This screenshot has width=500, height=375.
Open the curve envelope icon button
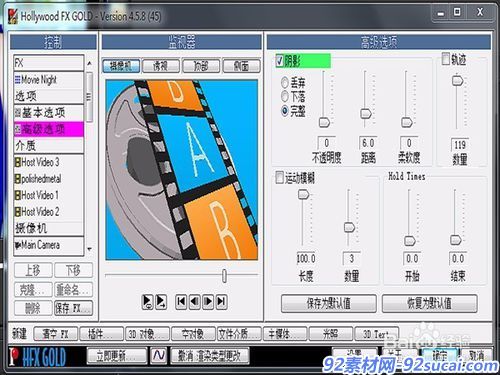(159, 355)
